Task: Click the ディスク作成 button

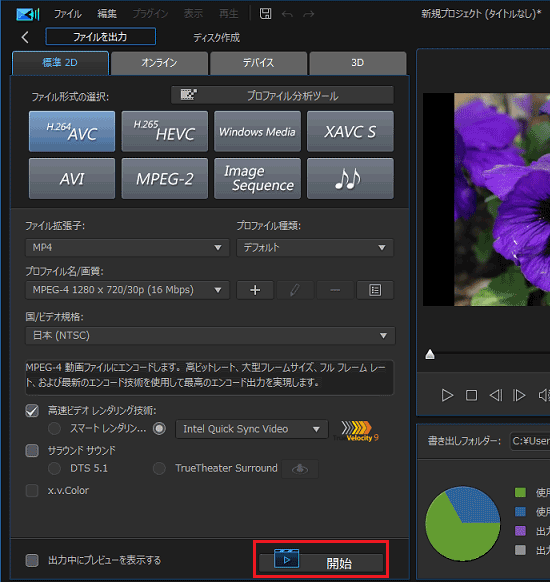Action: (216, 37)
